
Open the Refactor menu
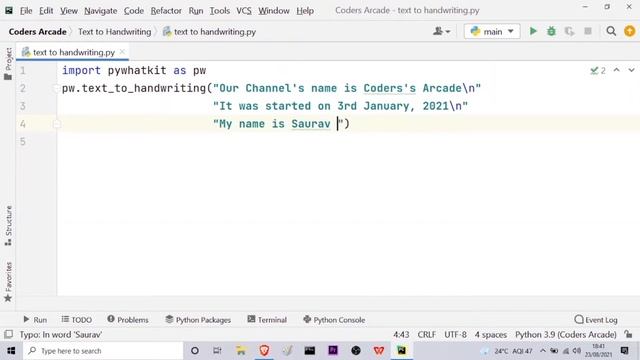(x=166, y=11)
